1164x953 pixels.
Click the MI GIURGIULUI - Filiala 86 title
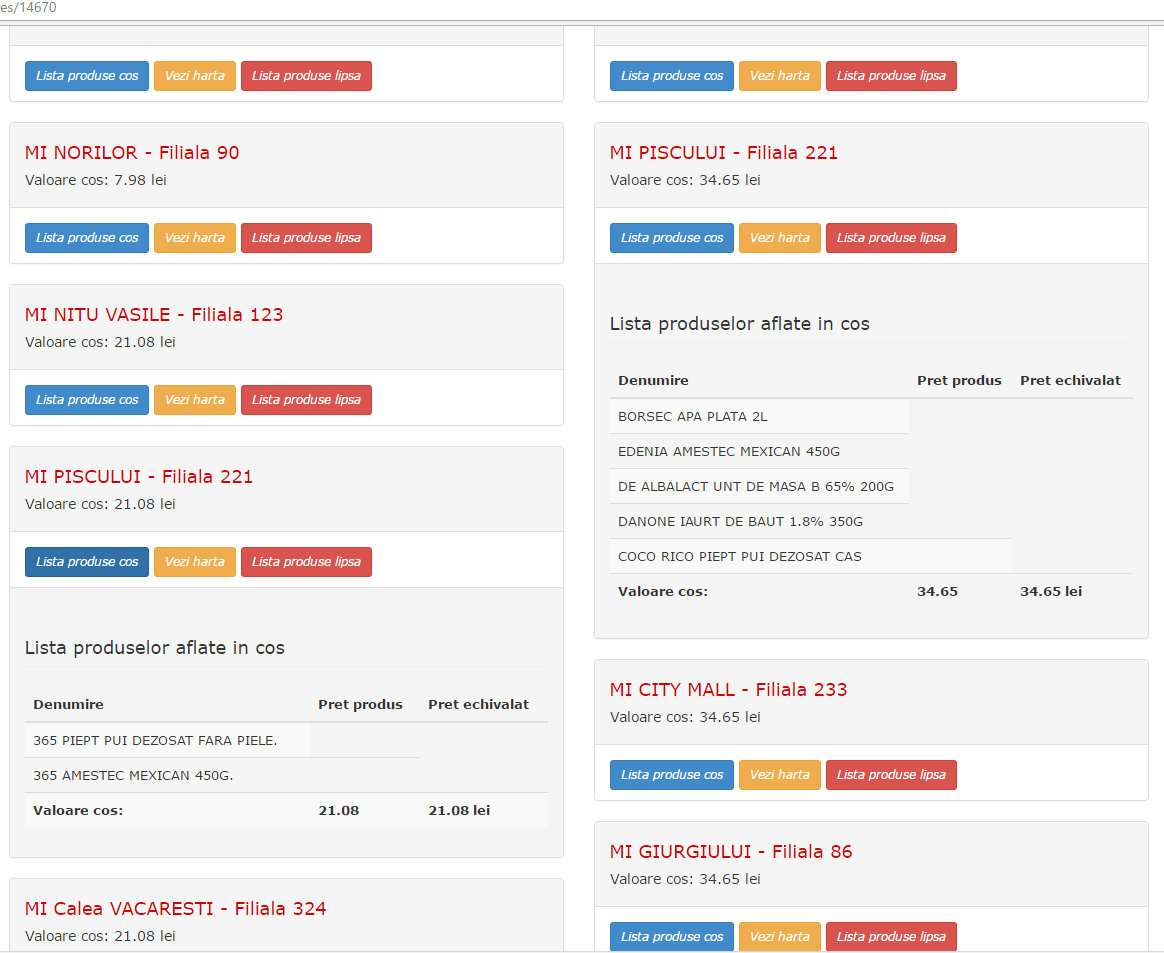pos(731,851)
